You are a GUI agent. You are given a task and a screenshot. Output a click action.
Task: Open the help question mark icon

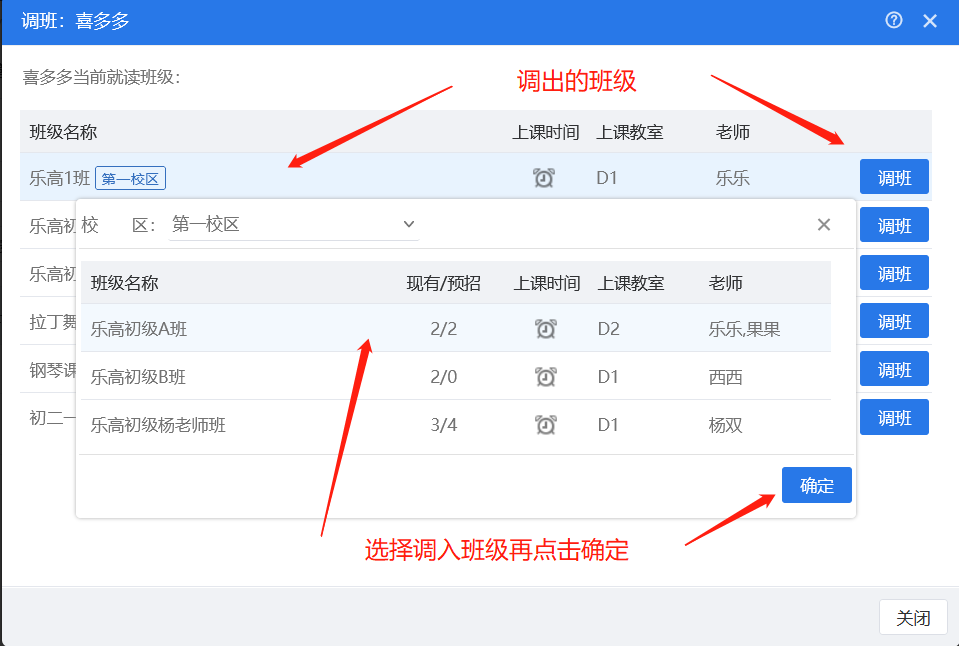pyautogui.click(x=894, y=20)
